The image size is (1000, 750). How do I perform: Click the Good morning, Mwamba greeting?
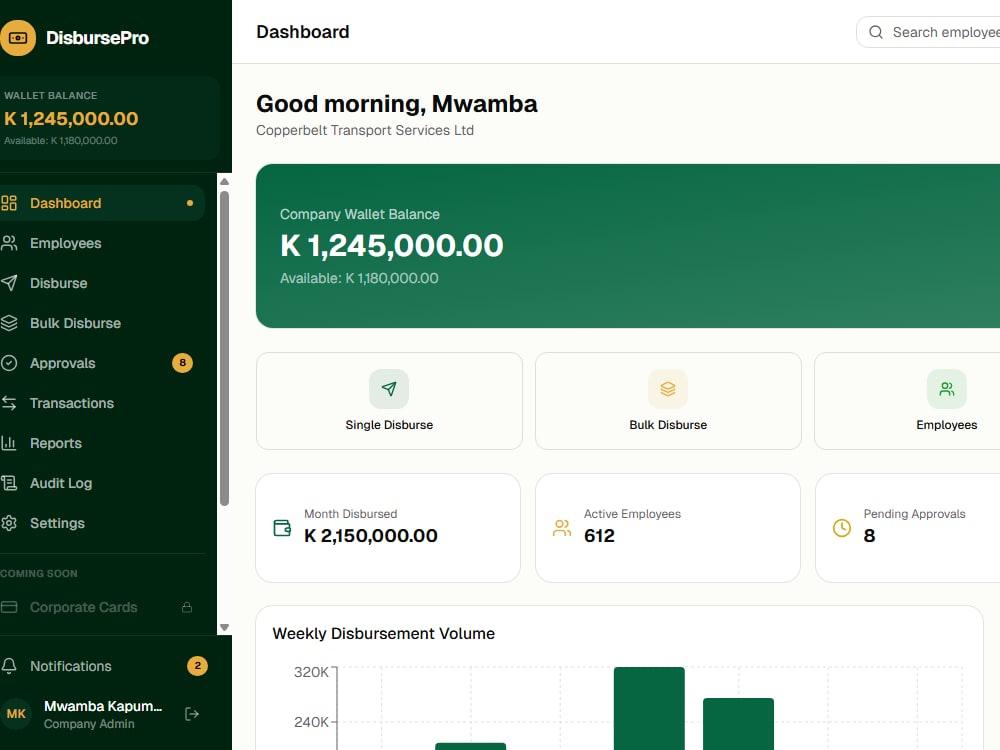click(397, 103)
